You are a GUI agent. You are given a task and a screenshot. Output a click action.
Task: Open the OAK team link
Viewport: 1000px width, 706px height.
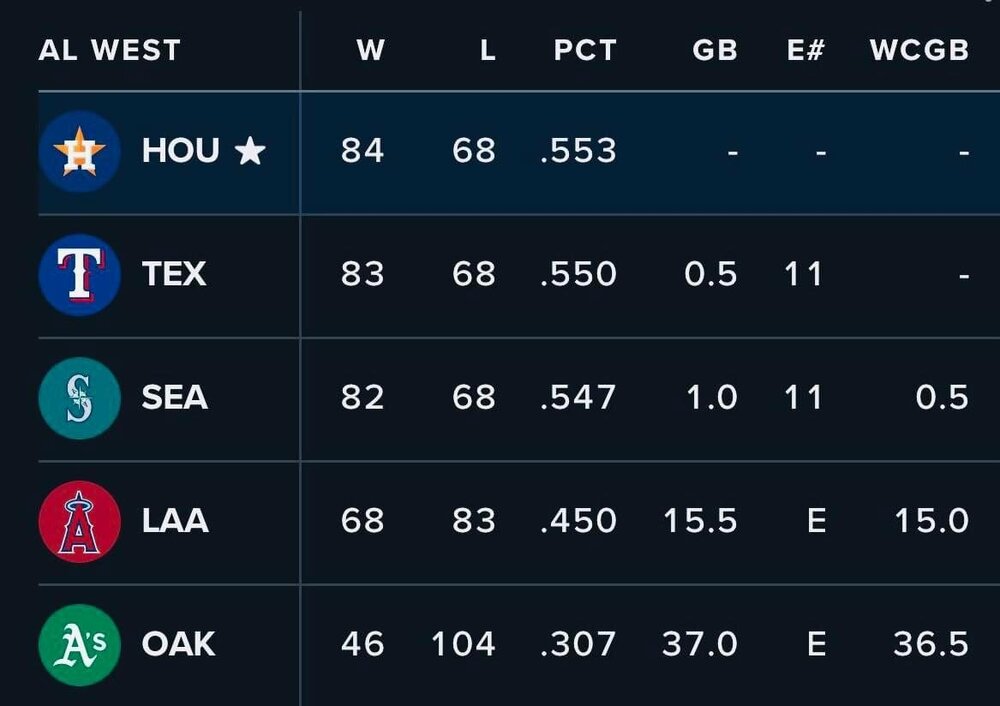tap(178, 644)
